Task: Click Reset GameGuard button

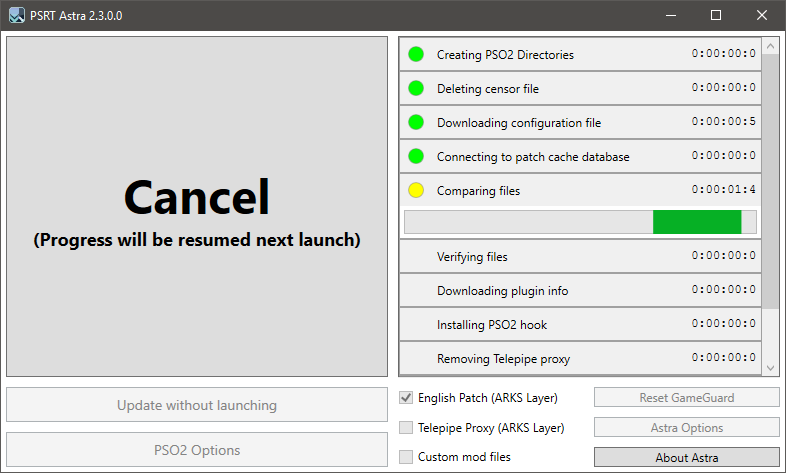Action: click(687, 397)
